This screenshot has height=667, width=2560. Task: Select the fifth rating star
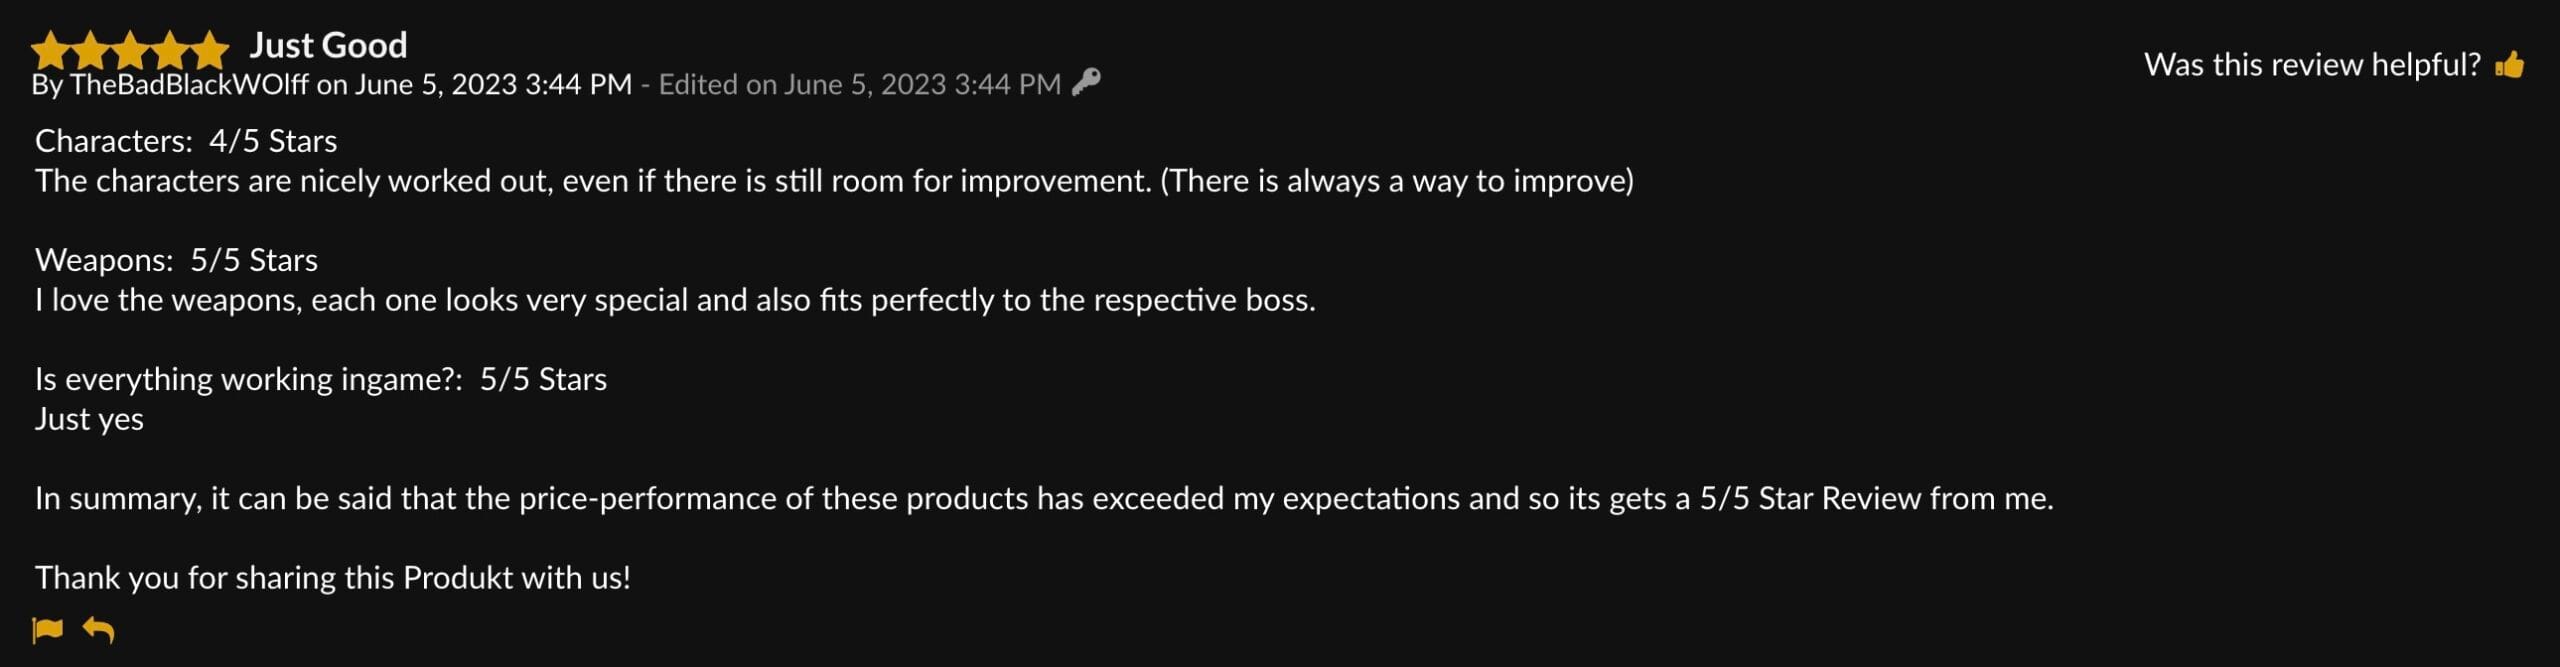point(210,44)
